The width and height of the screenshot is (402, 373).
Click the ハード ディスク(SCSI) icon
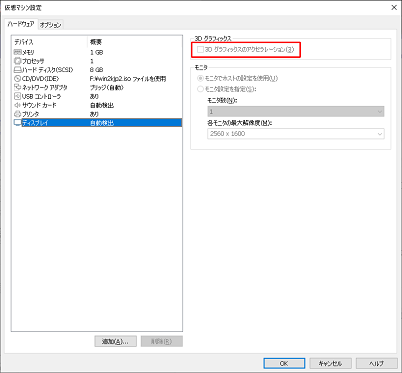[18, 70]
